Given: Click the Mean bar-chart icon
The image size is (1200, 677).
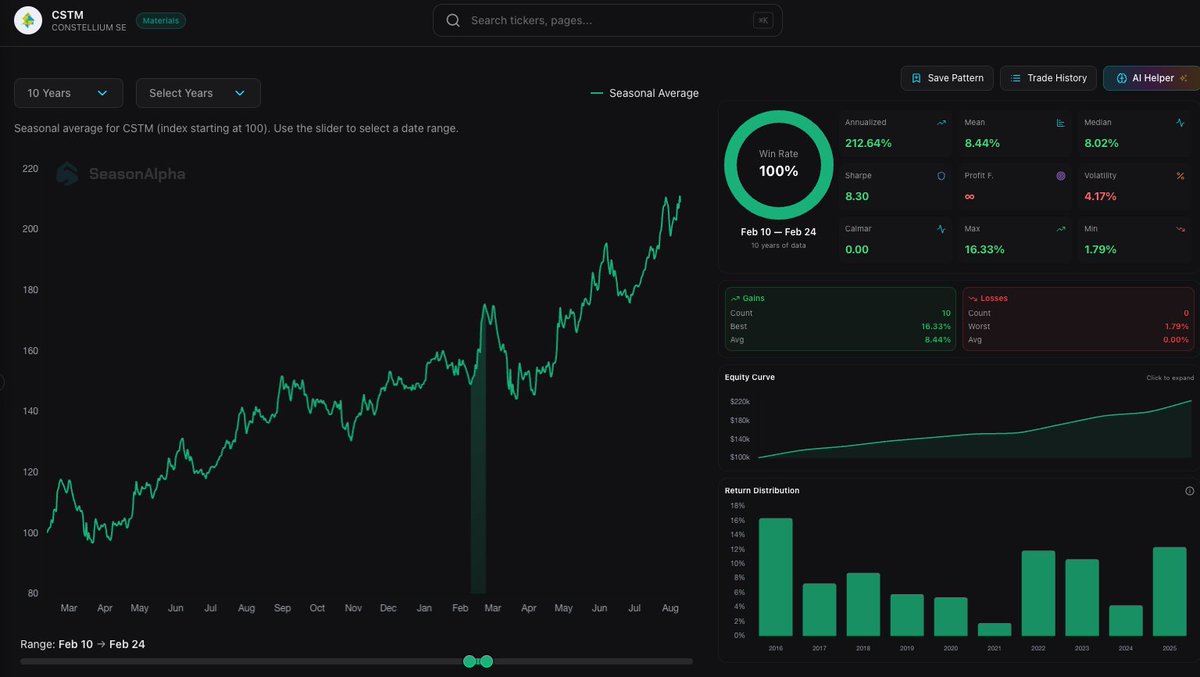Looking at the screenshot, I should click(x=1061, y=122).
